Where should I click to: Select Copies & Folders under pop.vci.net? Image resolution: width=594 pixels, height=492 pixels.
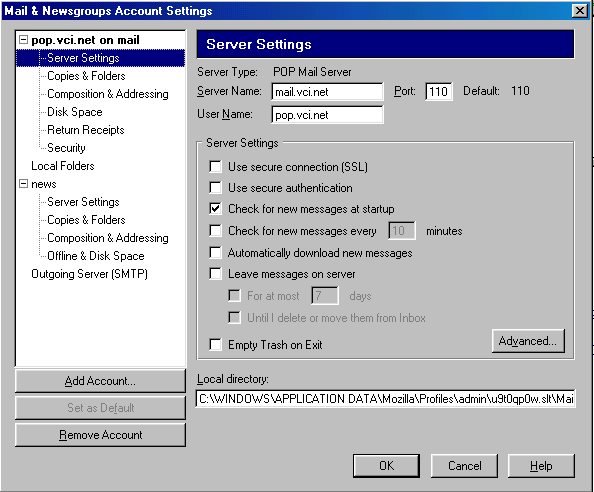coord(86,76)
